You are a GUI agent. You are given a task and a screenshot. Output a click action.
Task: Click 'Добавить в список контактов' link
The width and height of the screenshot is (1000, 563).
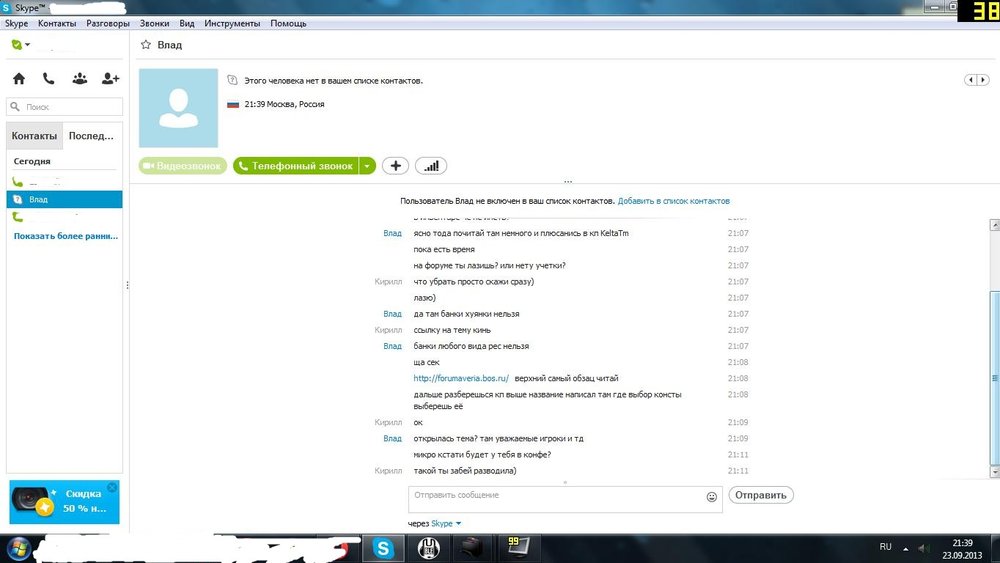click(x=673, y=201)
